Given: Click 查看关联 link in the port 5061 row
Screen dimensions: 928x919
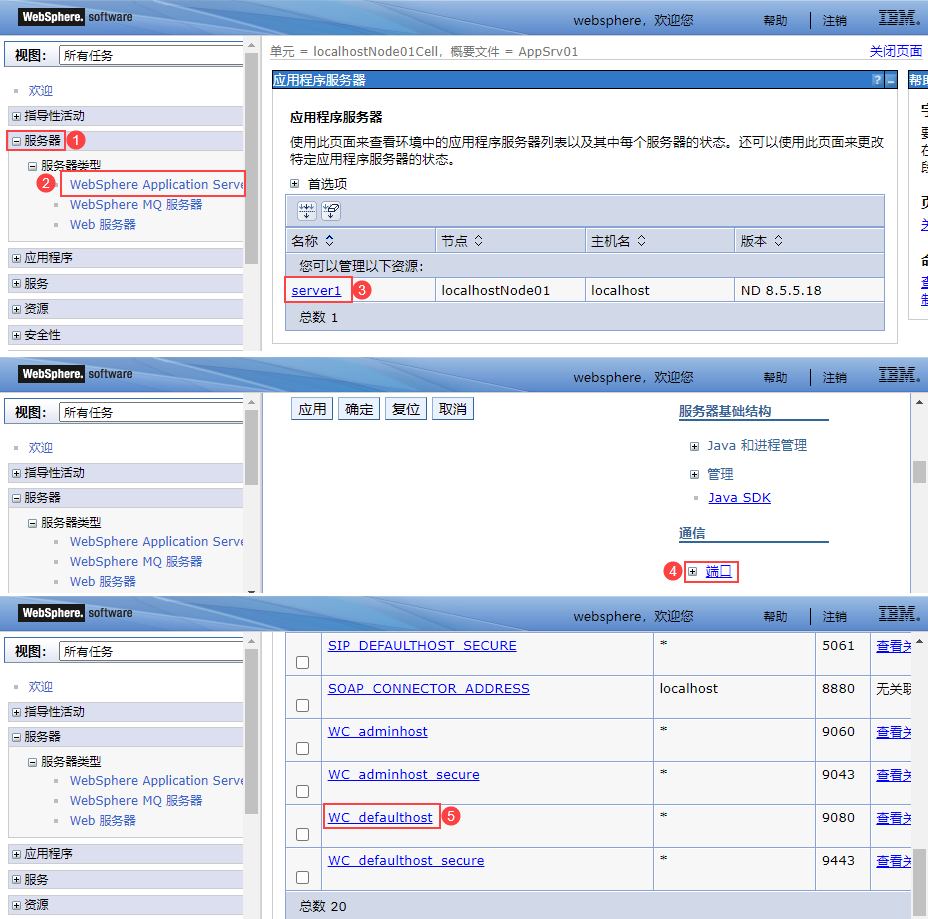Looking at the screenshot, I should point(893,646).
